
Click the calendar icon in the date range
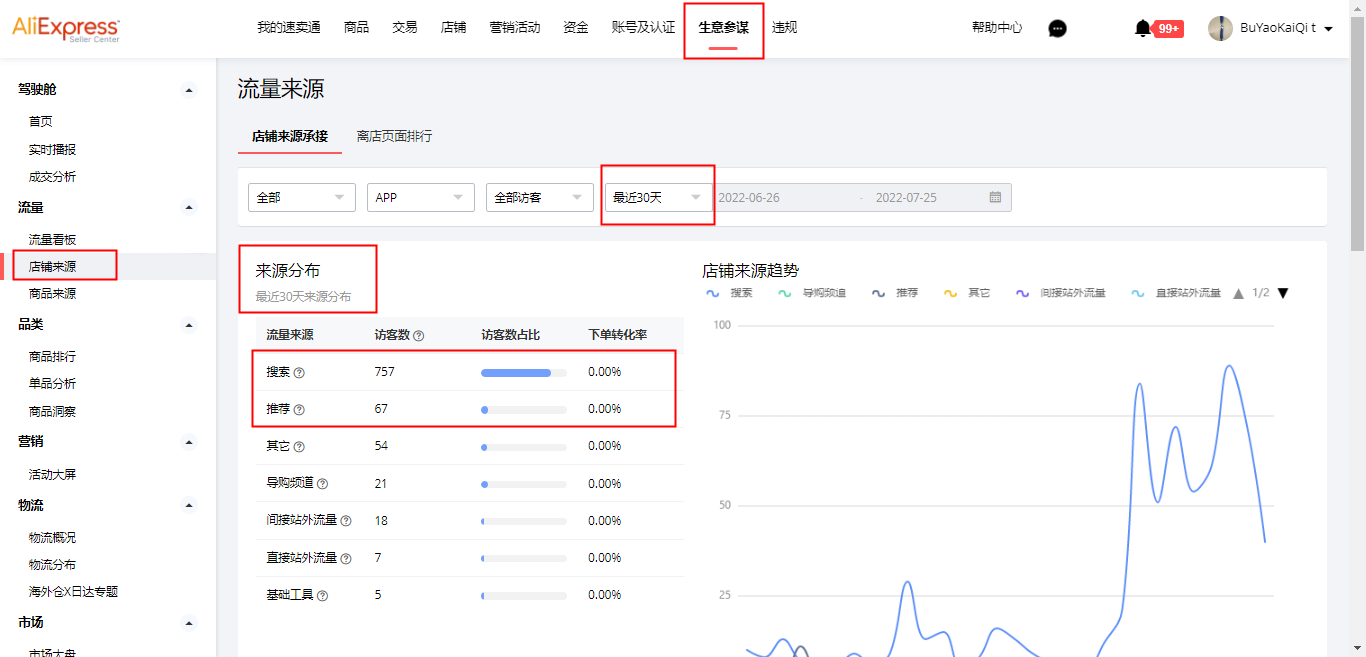[x=995, y=197]
